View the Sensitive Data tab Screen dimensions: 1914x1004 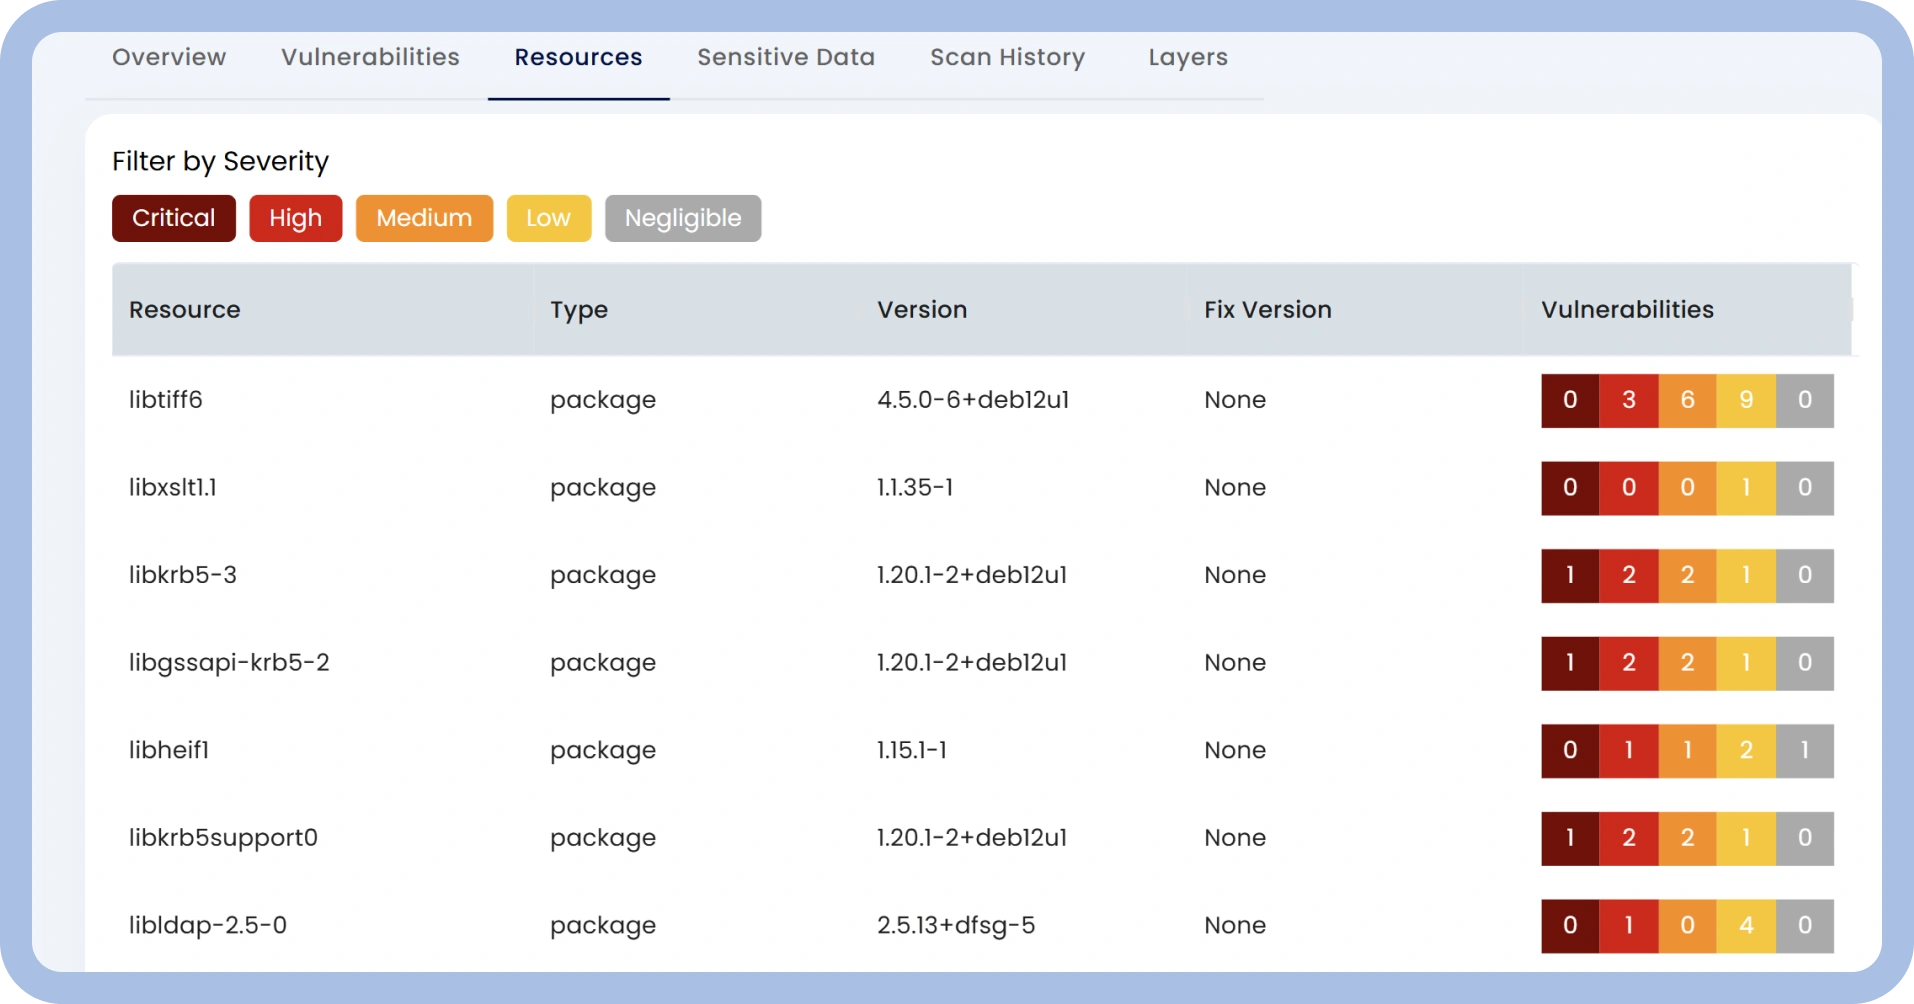click(x=785, y=57)
